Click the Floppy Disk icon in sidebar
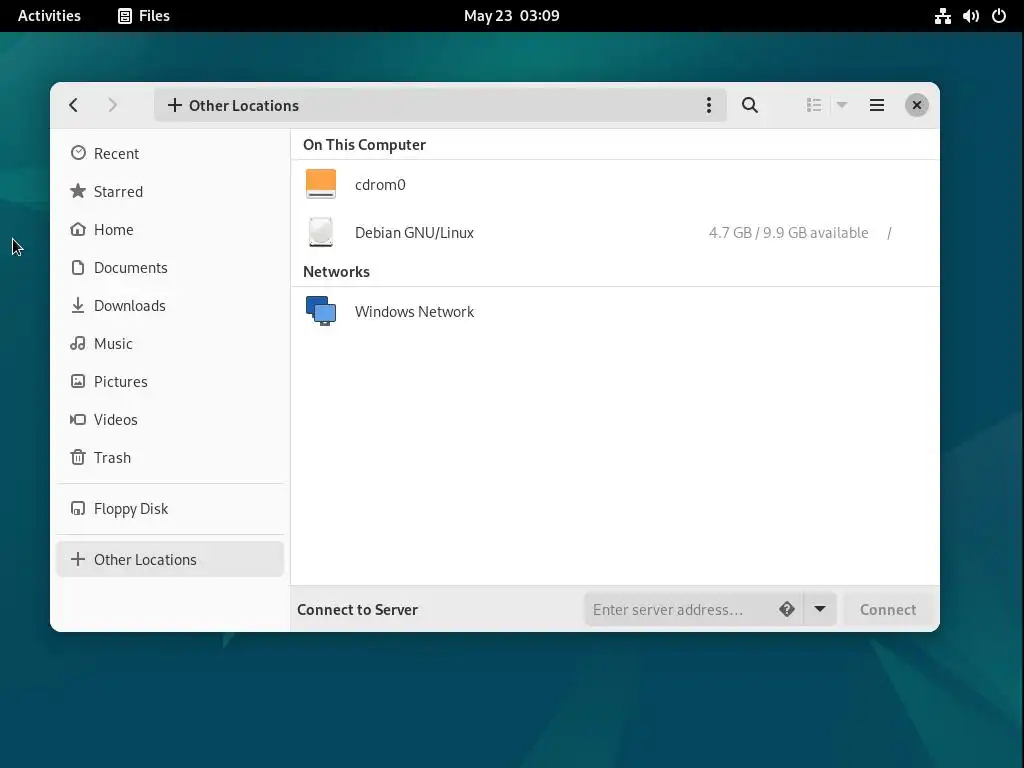Viewport: 1024px width, 768px height. coord(78,508)
